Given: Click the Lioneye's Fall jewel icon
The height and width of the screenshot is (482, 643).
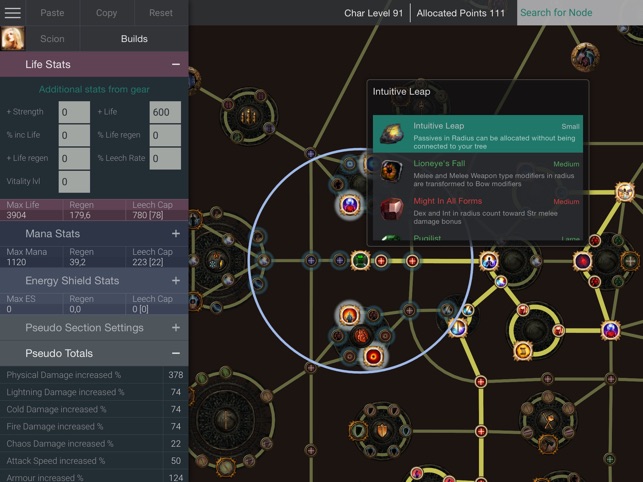Looking at the screenshot, I should point(391,171).
